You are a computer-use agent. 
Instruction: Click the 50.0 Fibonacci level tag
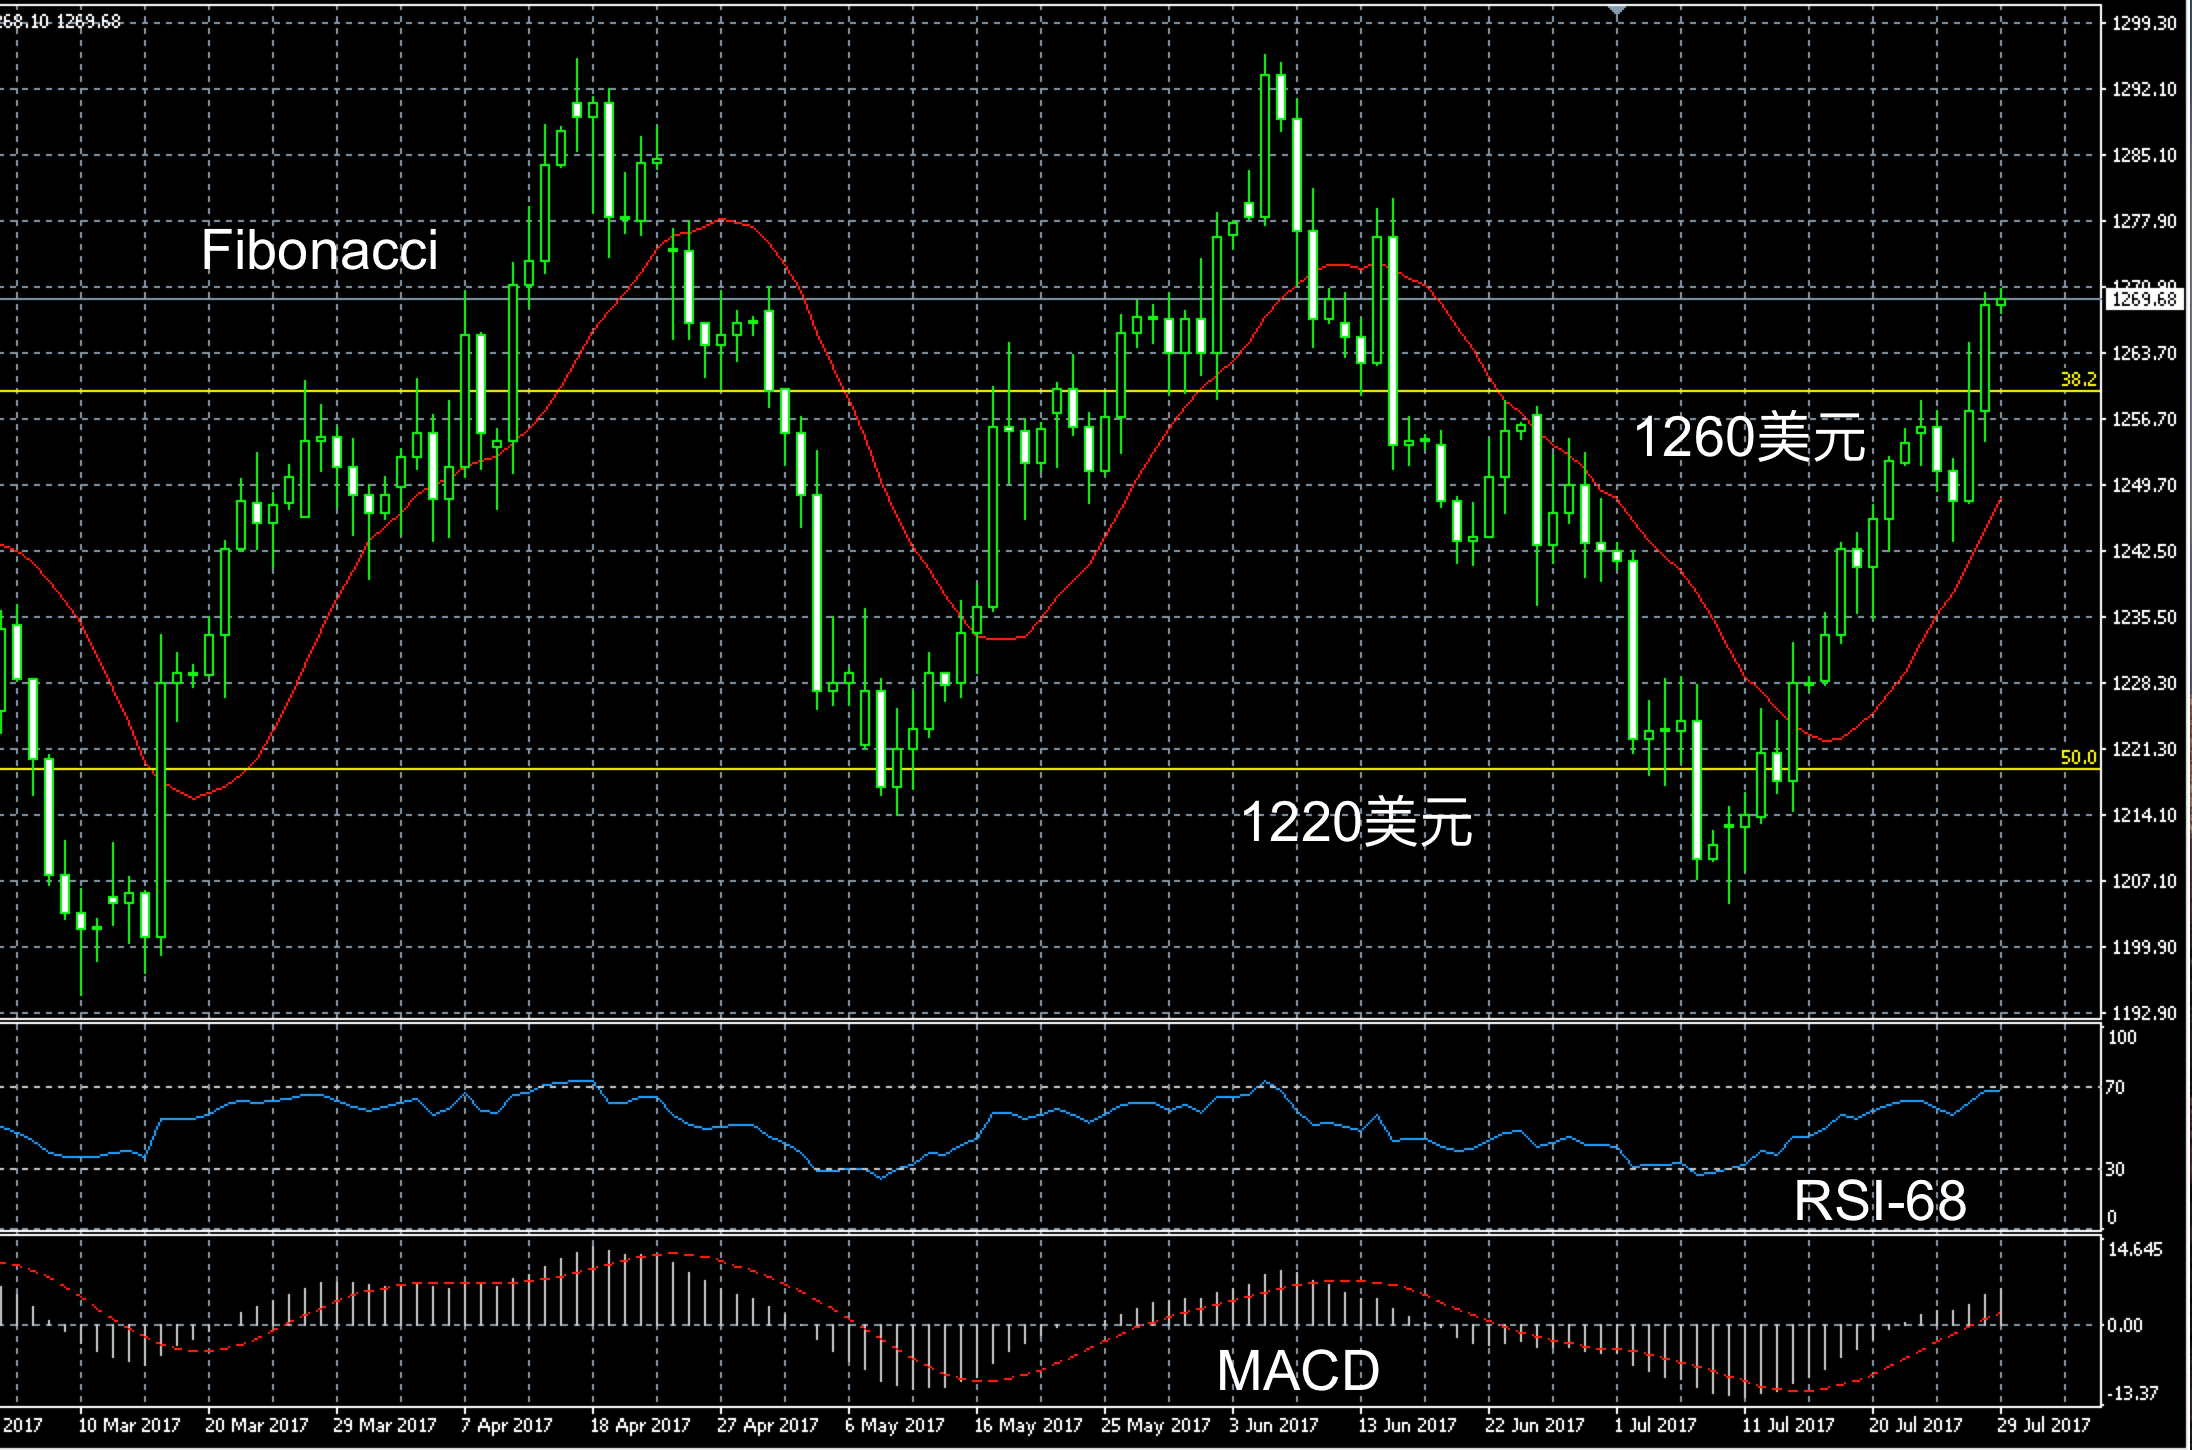coord(2078,757)
